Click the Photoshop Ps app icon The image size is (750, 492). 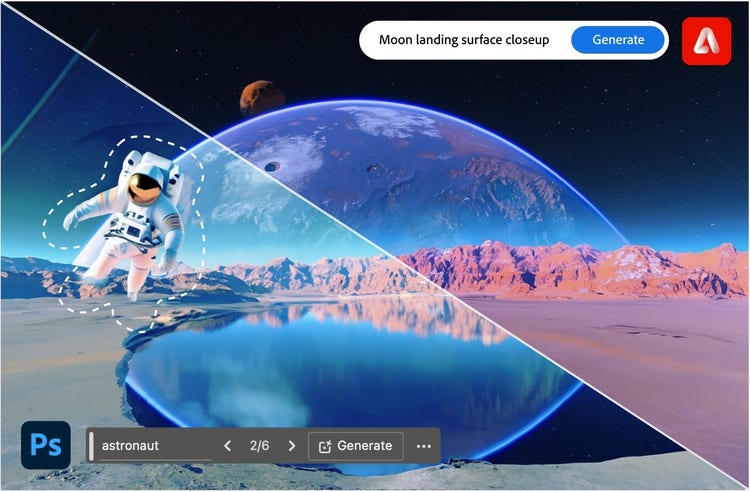46,445
